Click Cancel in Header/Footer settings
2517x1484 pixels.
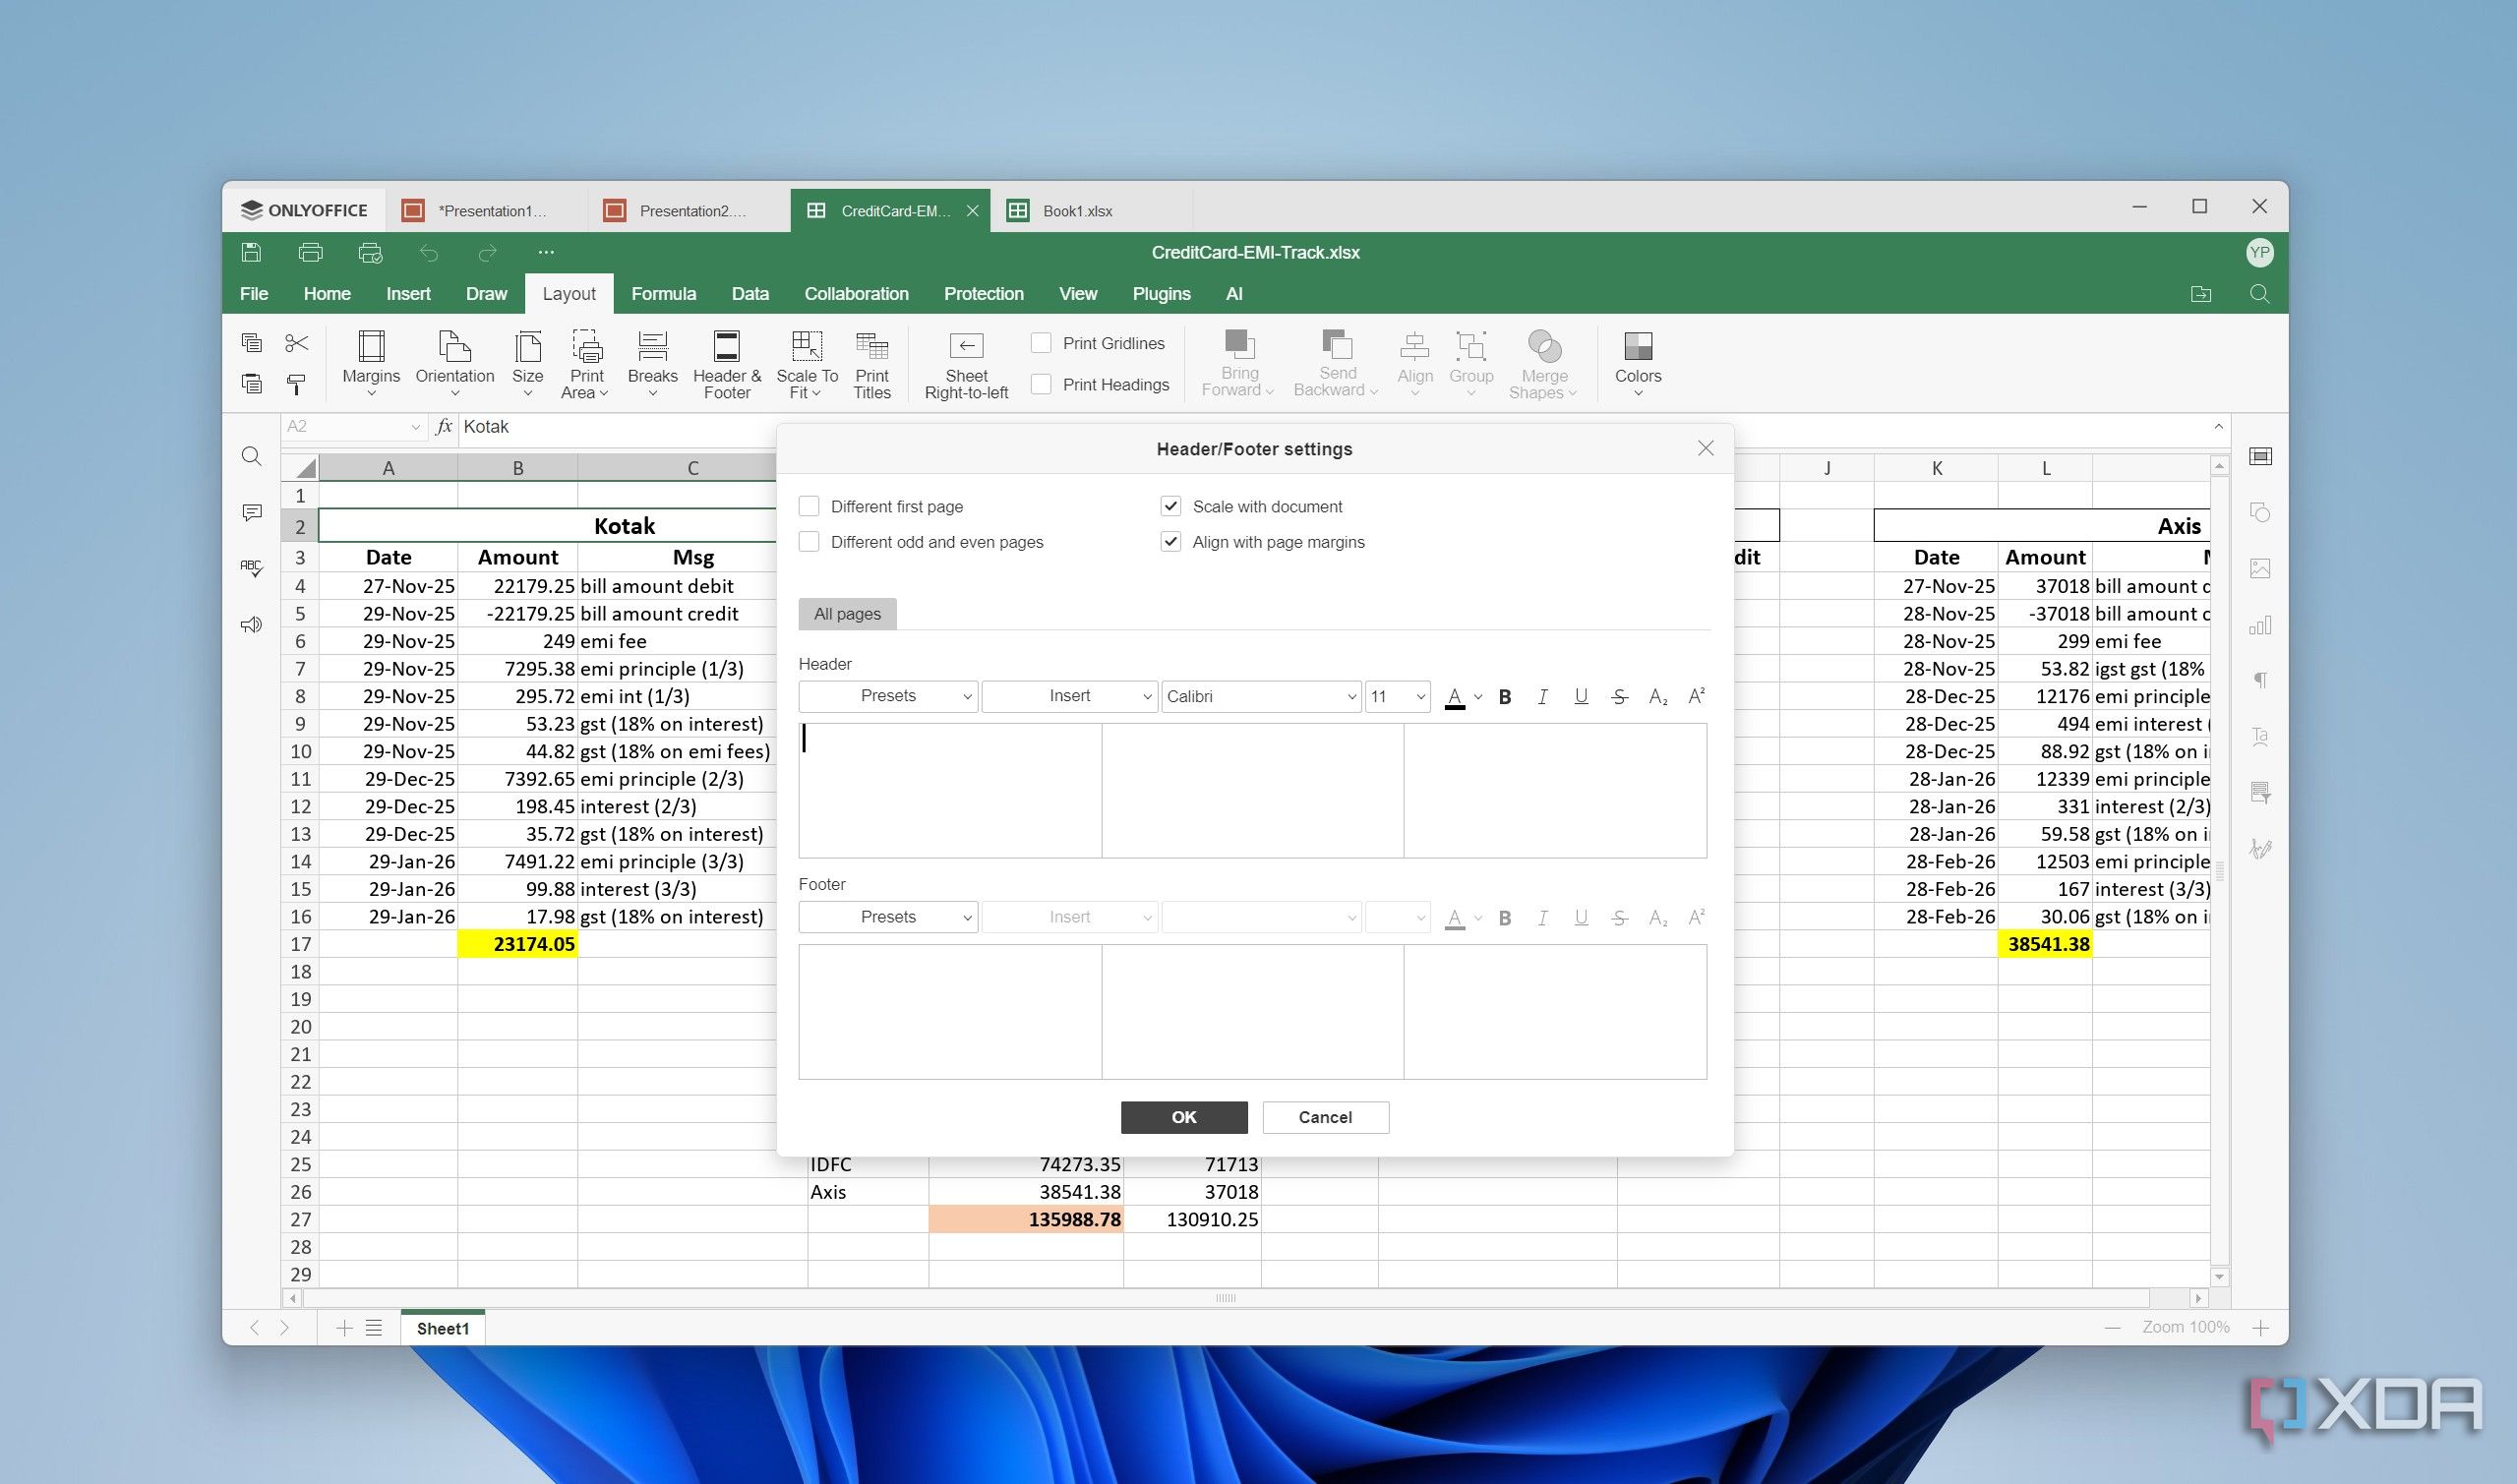point(1325,1117)
